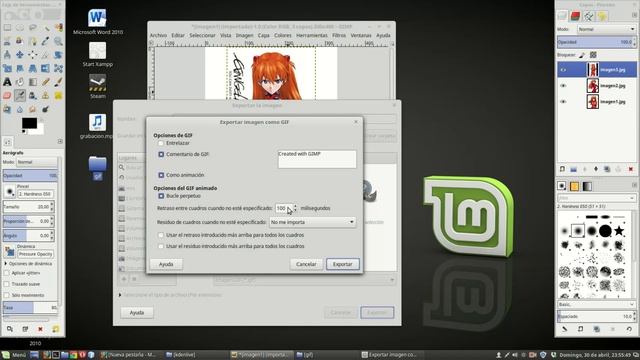
Task: Adjust layers panel Opacidad slider
Action: point(596,42)
